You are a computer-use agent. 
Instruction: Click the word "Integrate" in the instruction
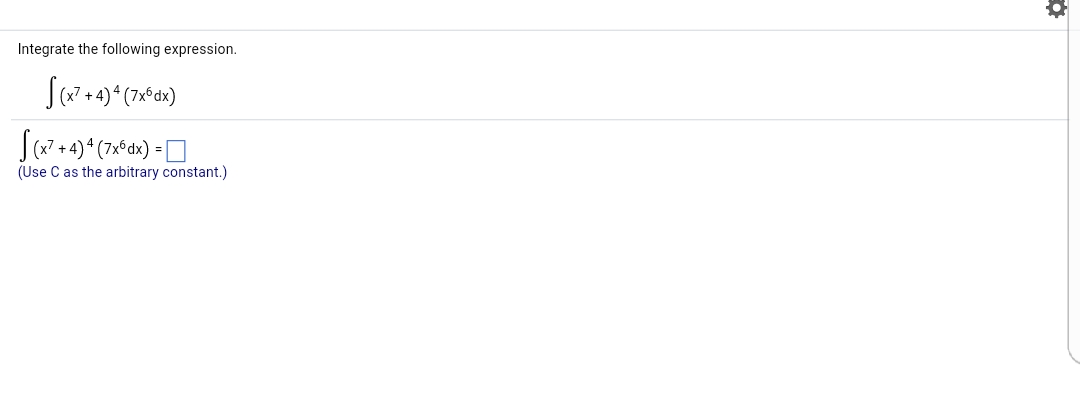pyautogui.click(x=46, y=49)
